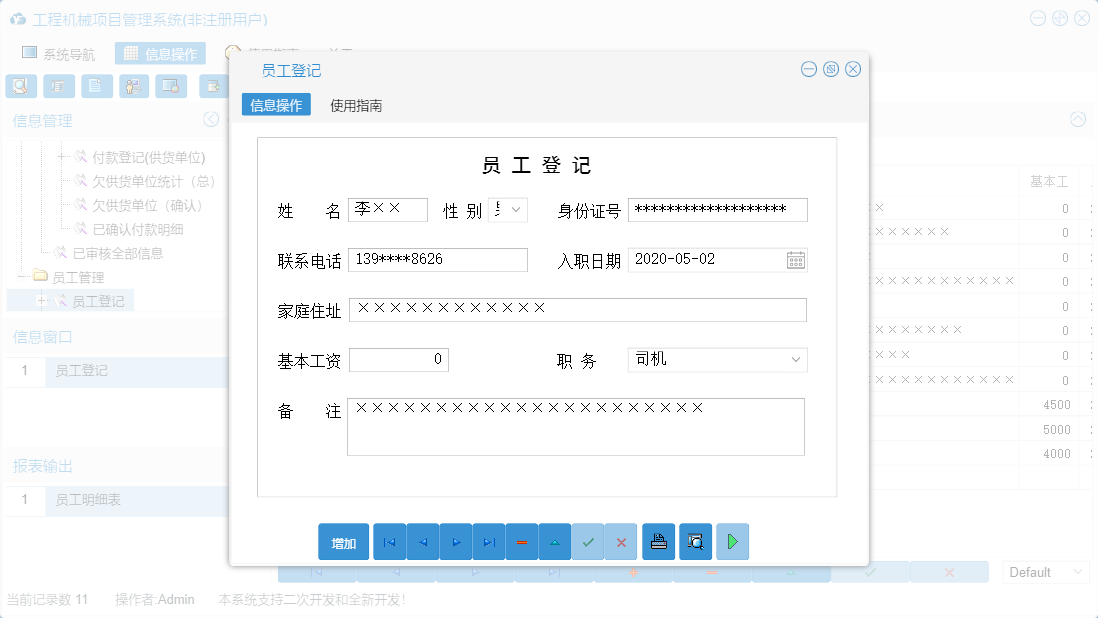Screen dimensions: 1098x618
Task: Click the person icon in the top toolbar
Action: click(x=134, y=86)
